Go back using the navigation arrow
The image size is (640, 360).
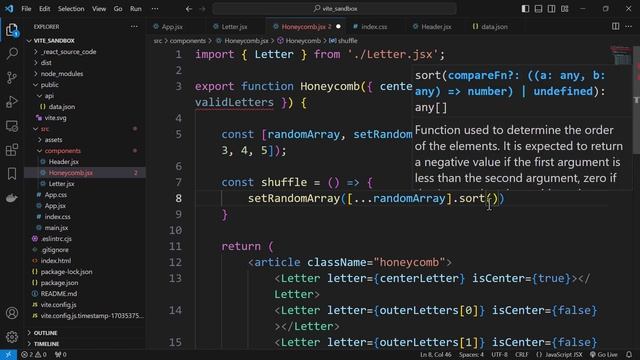pyautogui.click(x=189, y=9)
